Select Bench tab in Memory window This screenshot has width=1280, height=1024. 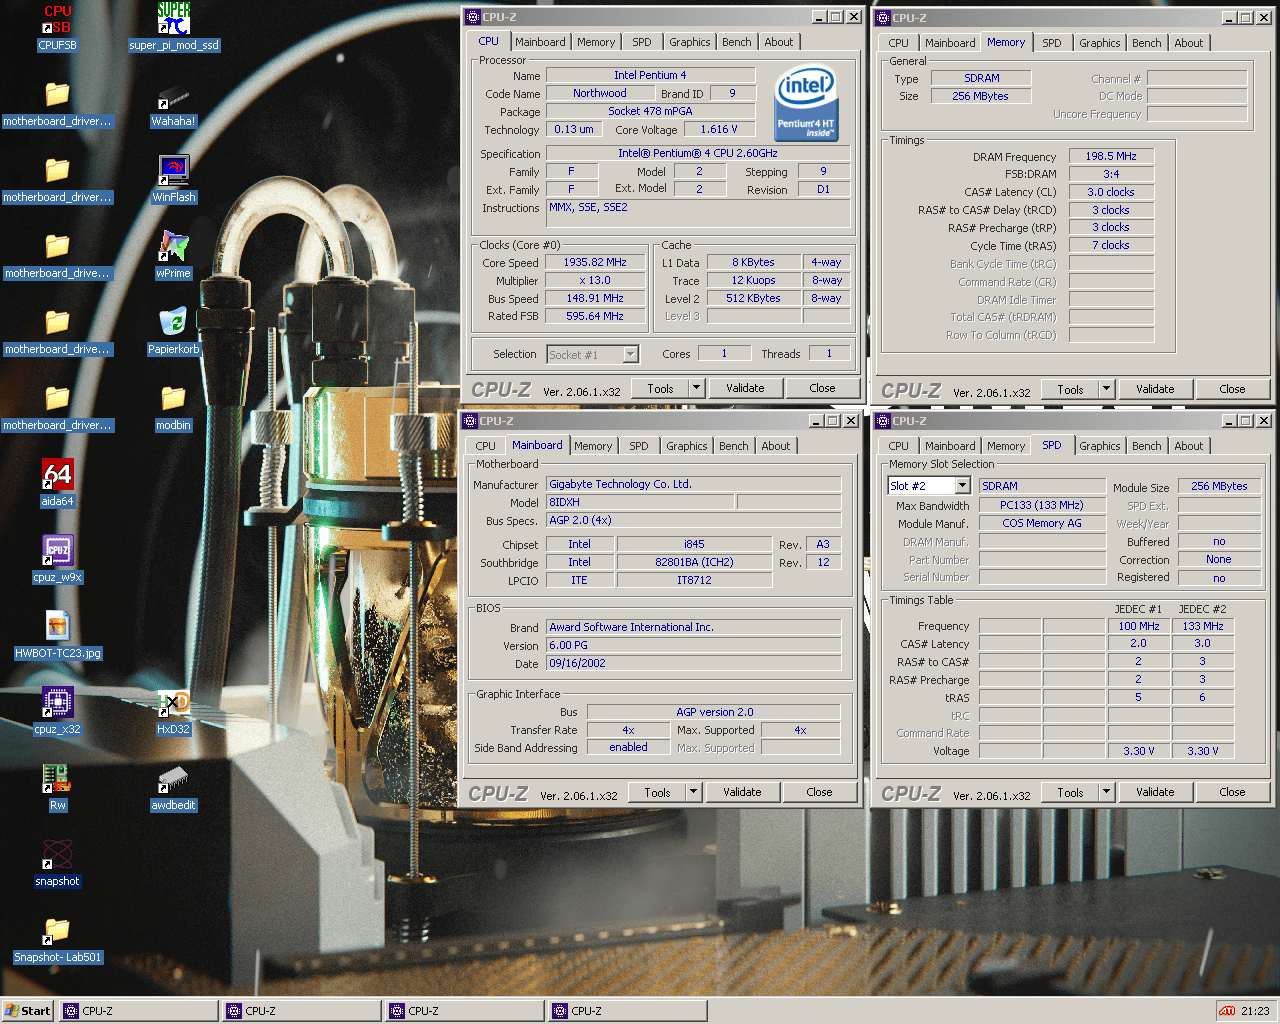click(x=1147, y=43)
